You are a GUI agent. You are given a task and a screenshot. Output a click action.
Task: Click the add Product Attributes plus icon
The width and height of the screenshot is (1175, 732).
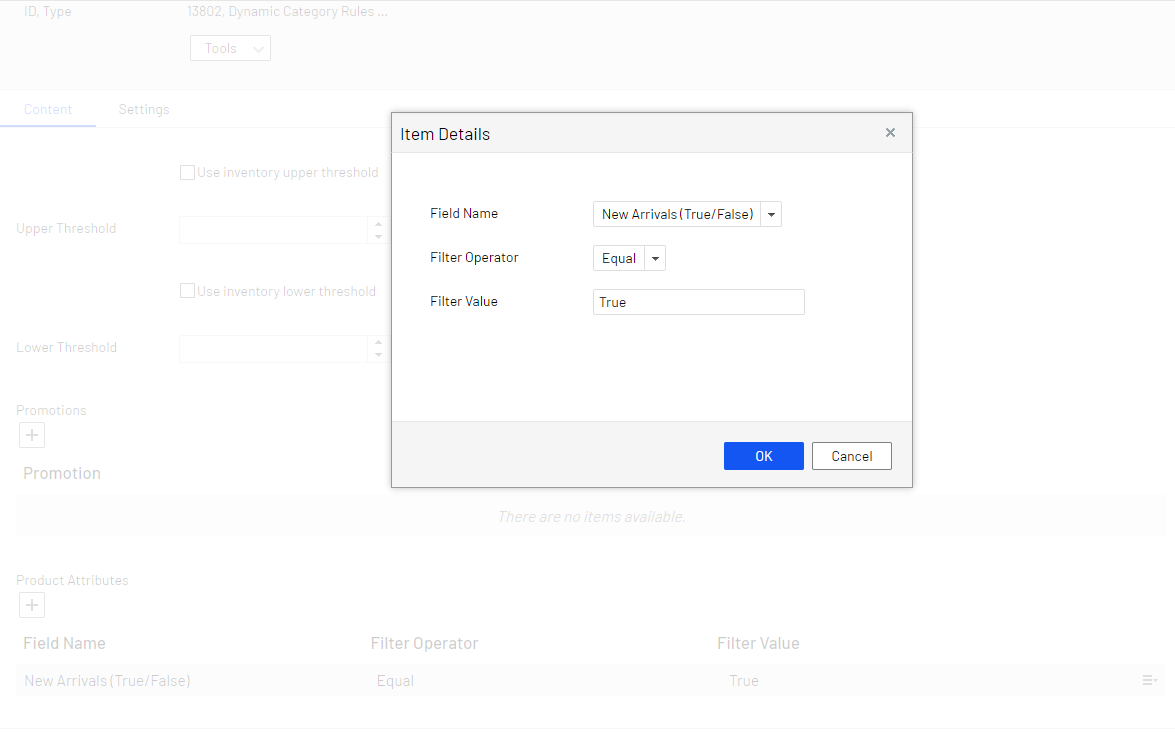tap(32, 605)
